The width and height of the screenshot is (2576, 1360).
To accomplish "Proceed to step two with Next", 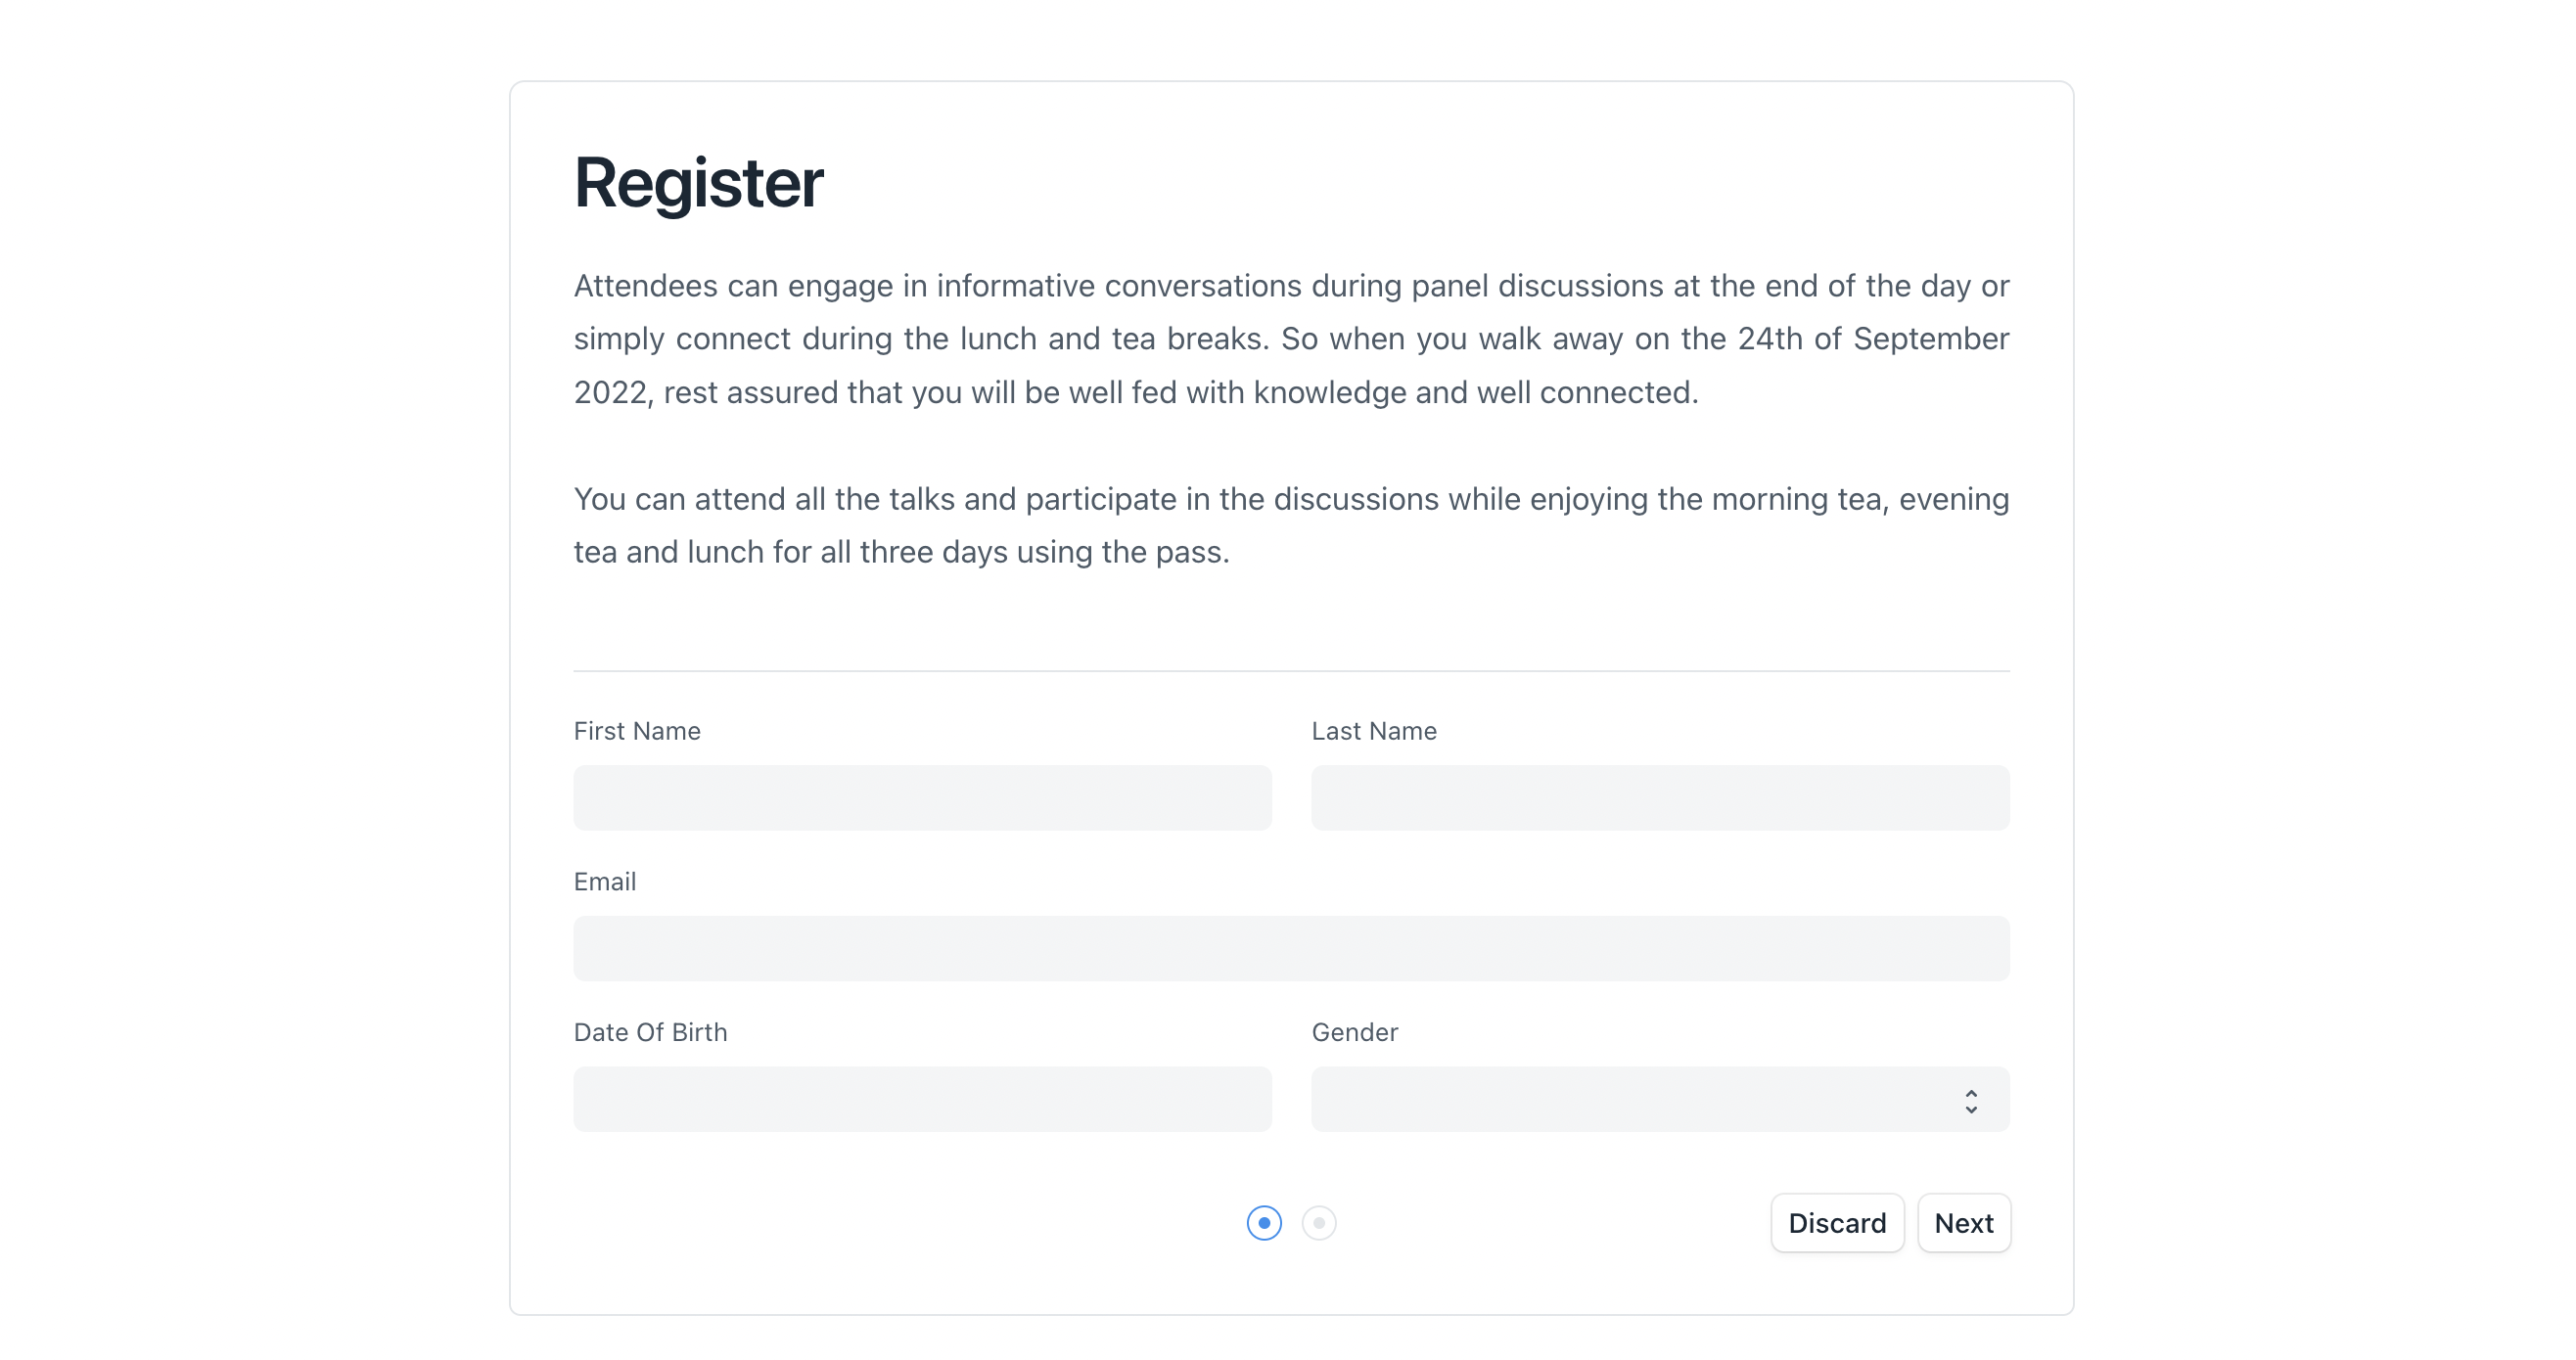I will (x=1963, y=1222).
